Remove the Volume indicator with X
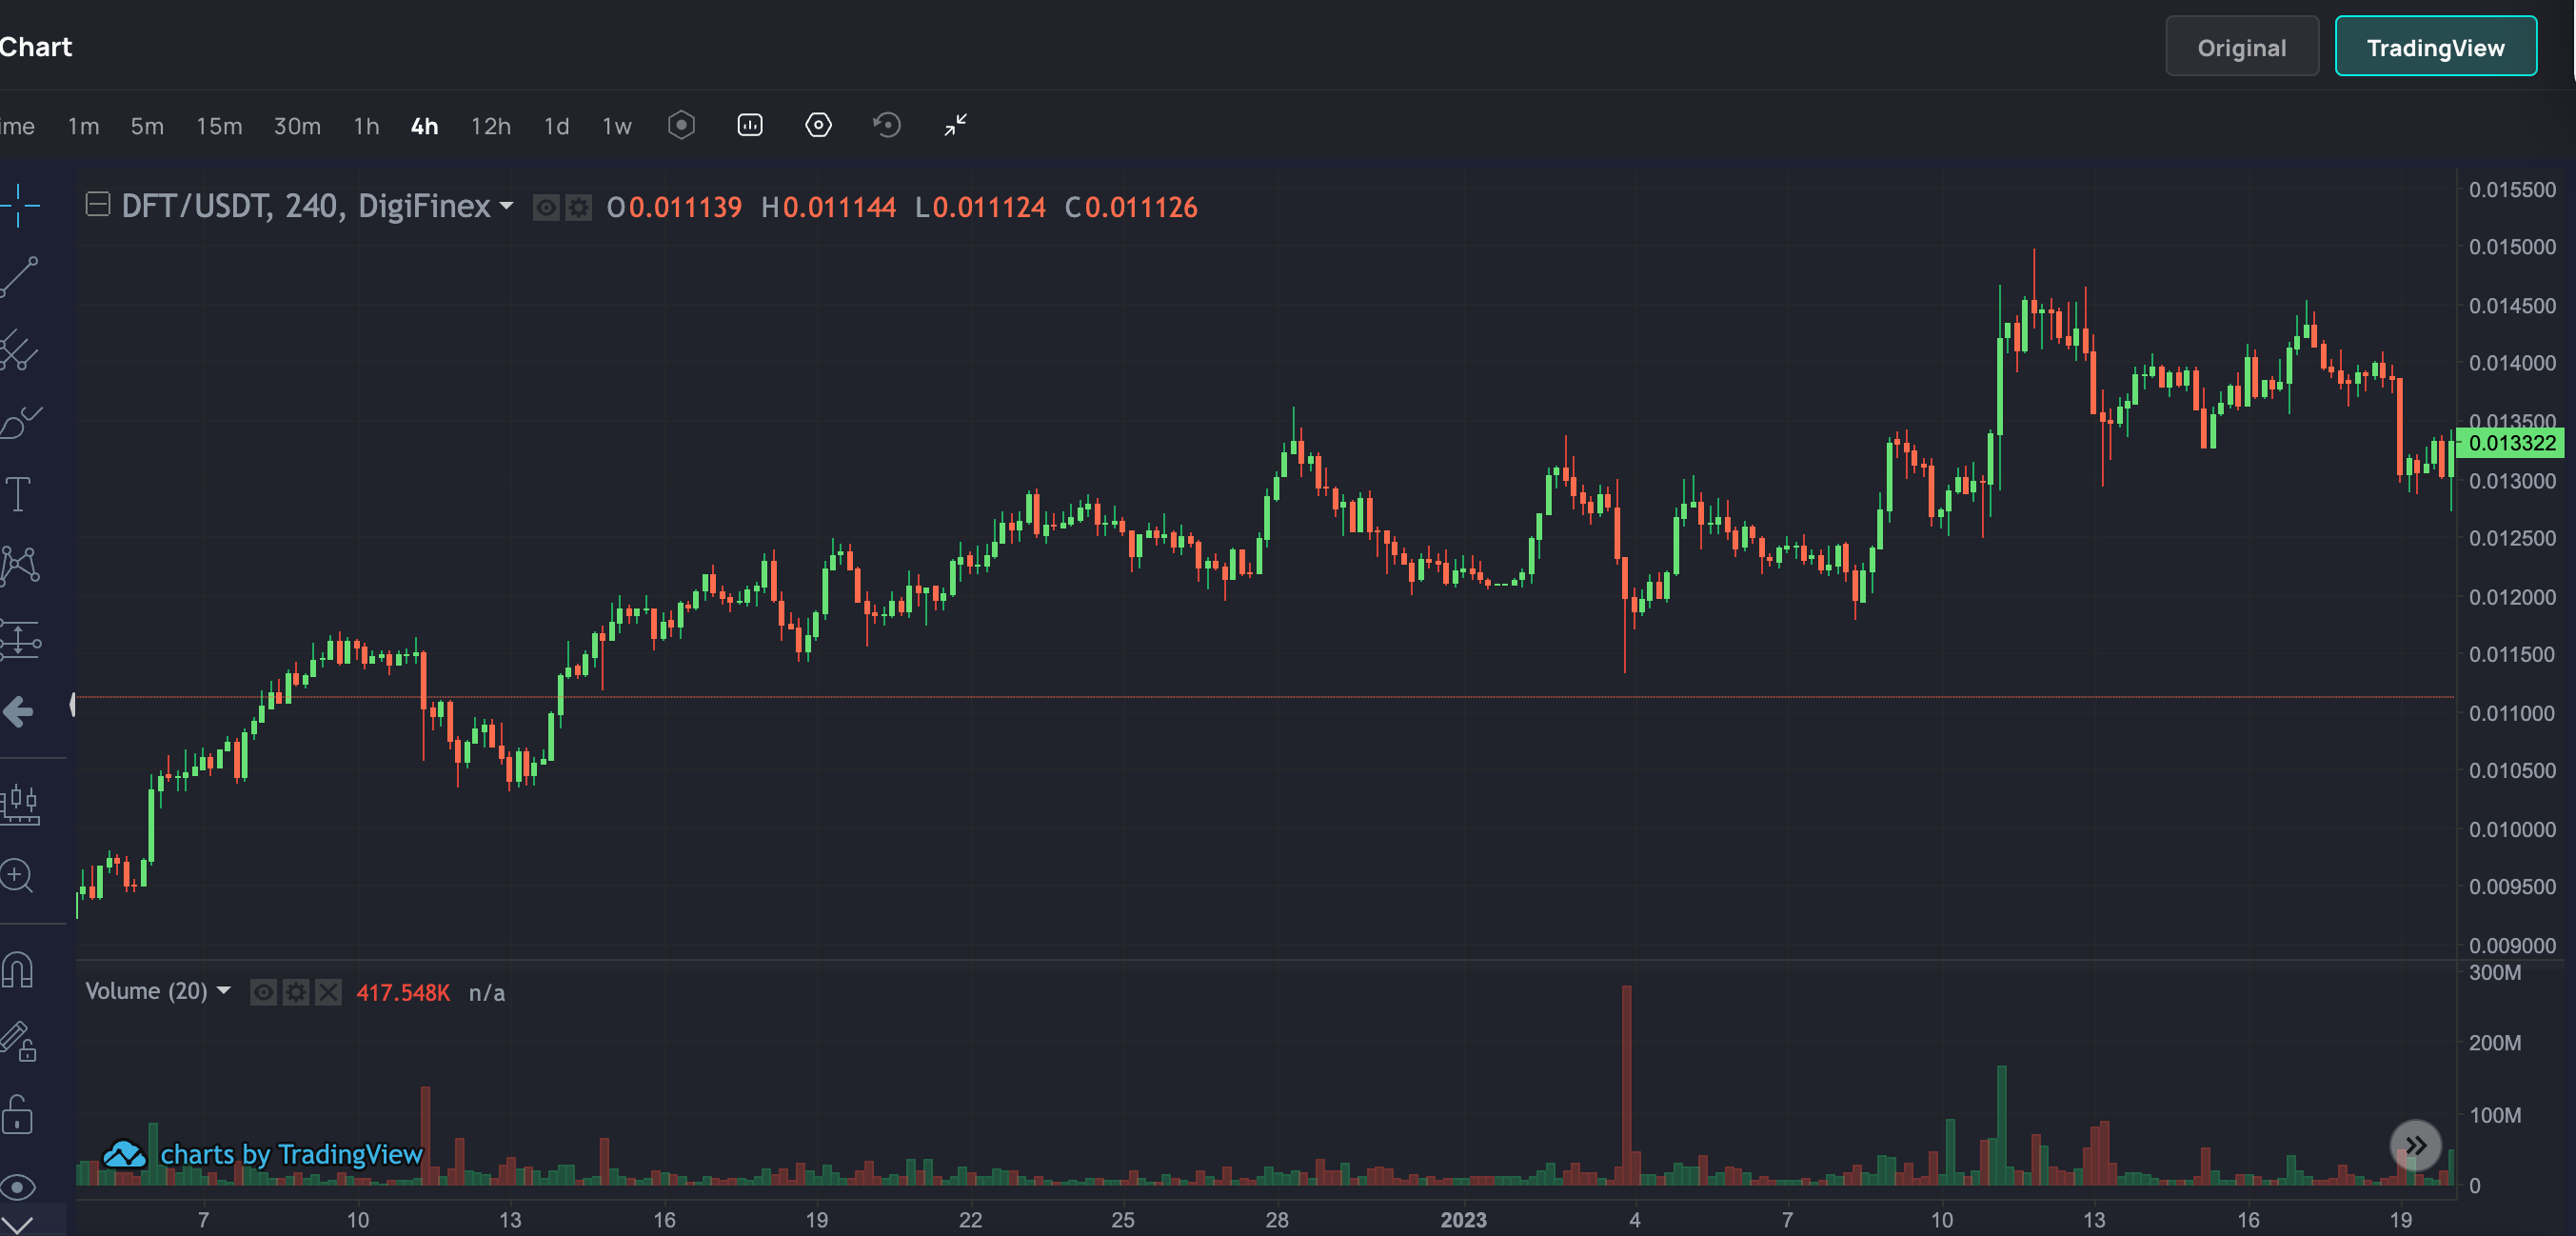Viewport: 2576px width, 1236px height. click(328, 992)
